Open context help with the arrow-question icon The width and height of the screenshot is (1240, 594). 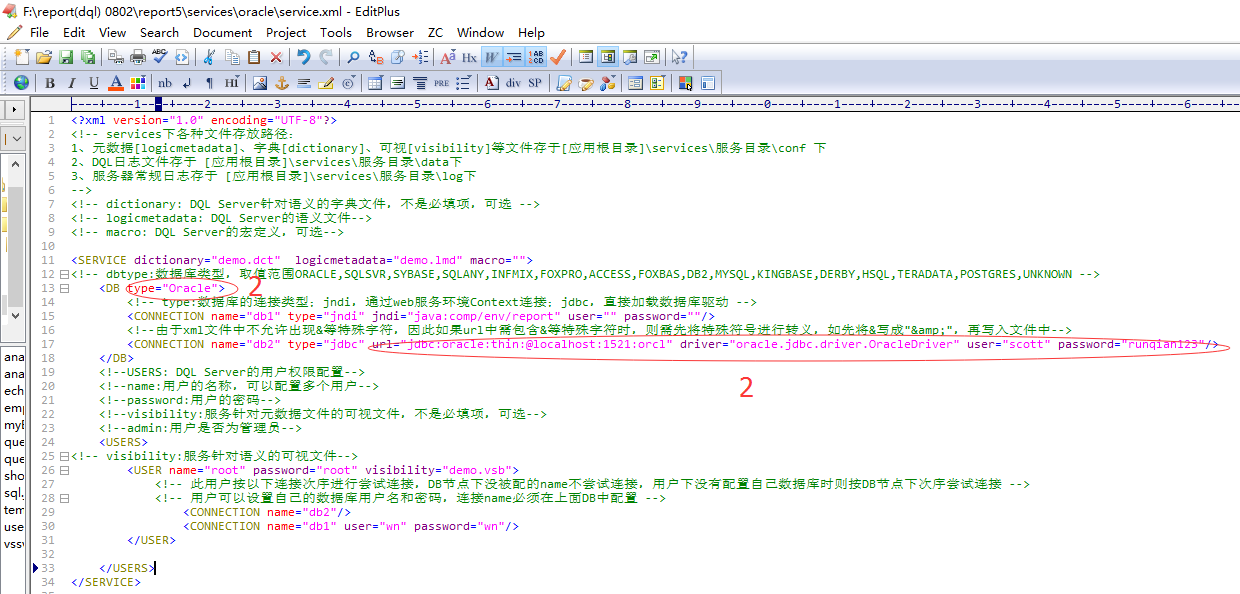678,57
